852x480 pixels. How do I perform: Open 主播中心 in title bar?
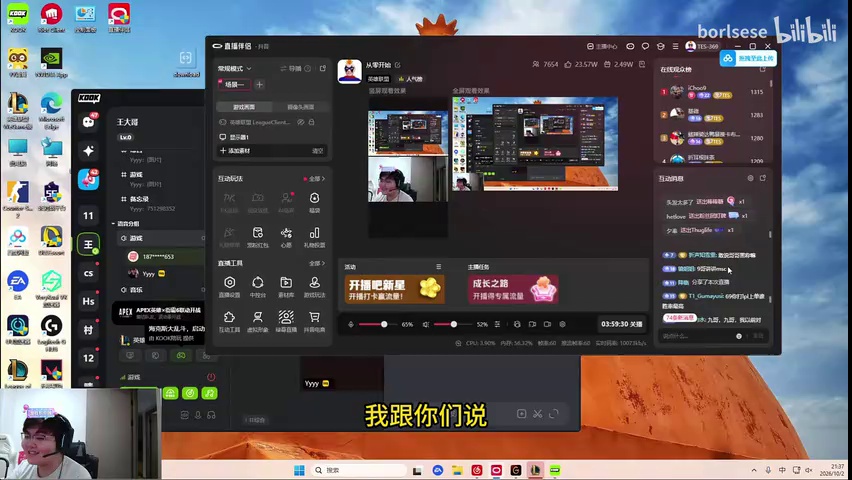click(x=603, y=46)
